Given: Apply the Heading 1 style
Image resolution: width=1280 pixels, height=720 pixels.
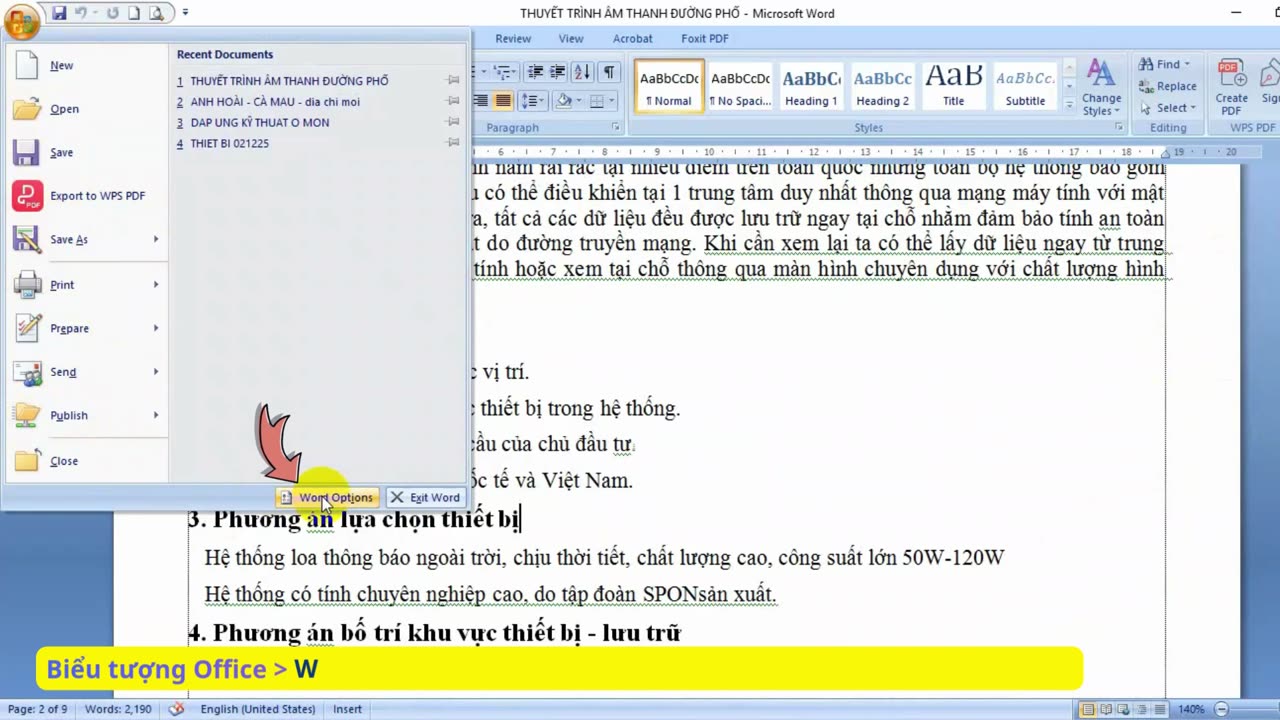Looking at the screenshot, I should click(811, 86).
